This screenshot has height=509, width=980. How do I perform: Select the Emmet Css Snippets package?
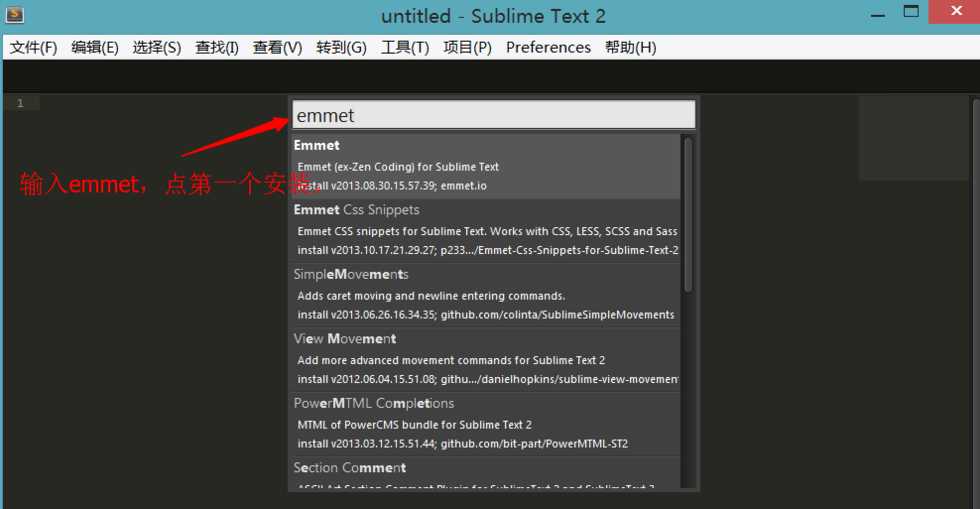[x=486, y=231]
